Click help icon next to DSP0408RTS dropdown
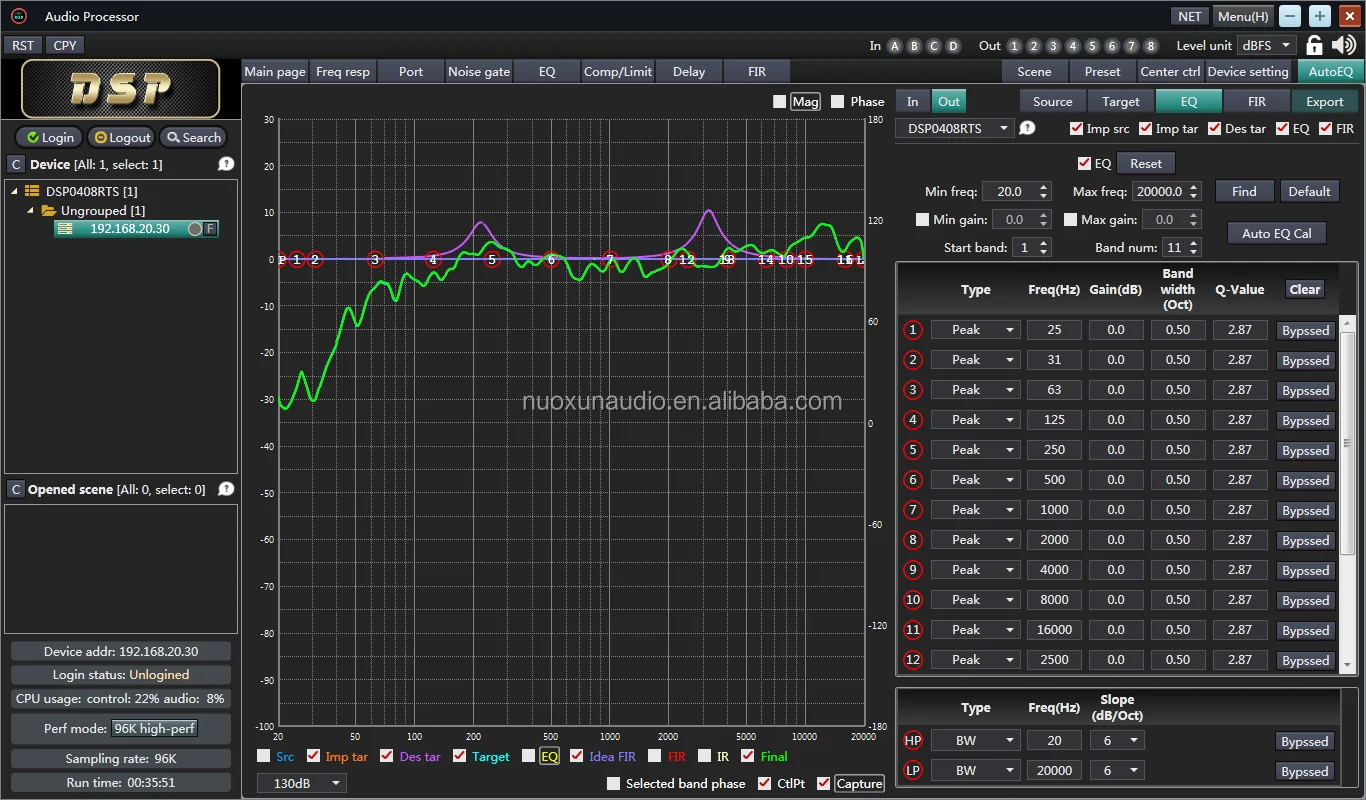The height and width of the screenshot is (800, 1366). (x=1027, y=128)
